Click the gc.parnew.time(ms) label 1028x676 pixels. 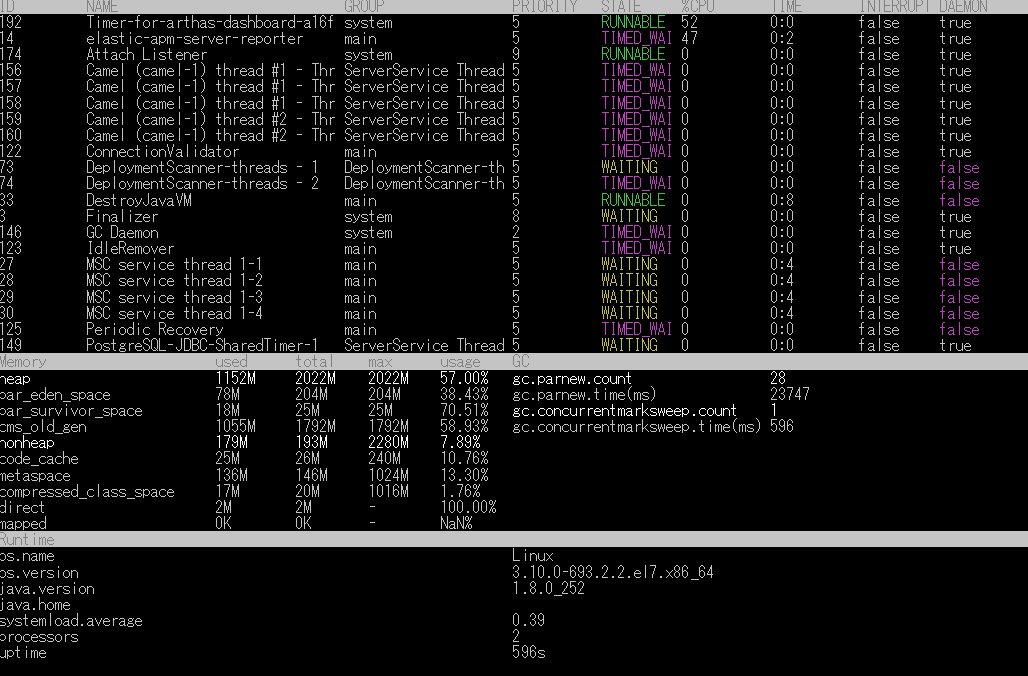pos(583,395)
